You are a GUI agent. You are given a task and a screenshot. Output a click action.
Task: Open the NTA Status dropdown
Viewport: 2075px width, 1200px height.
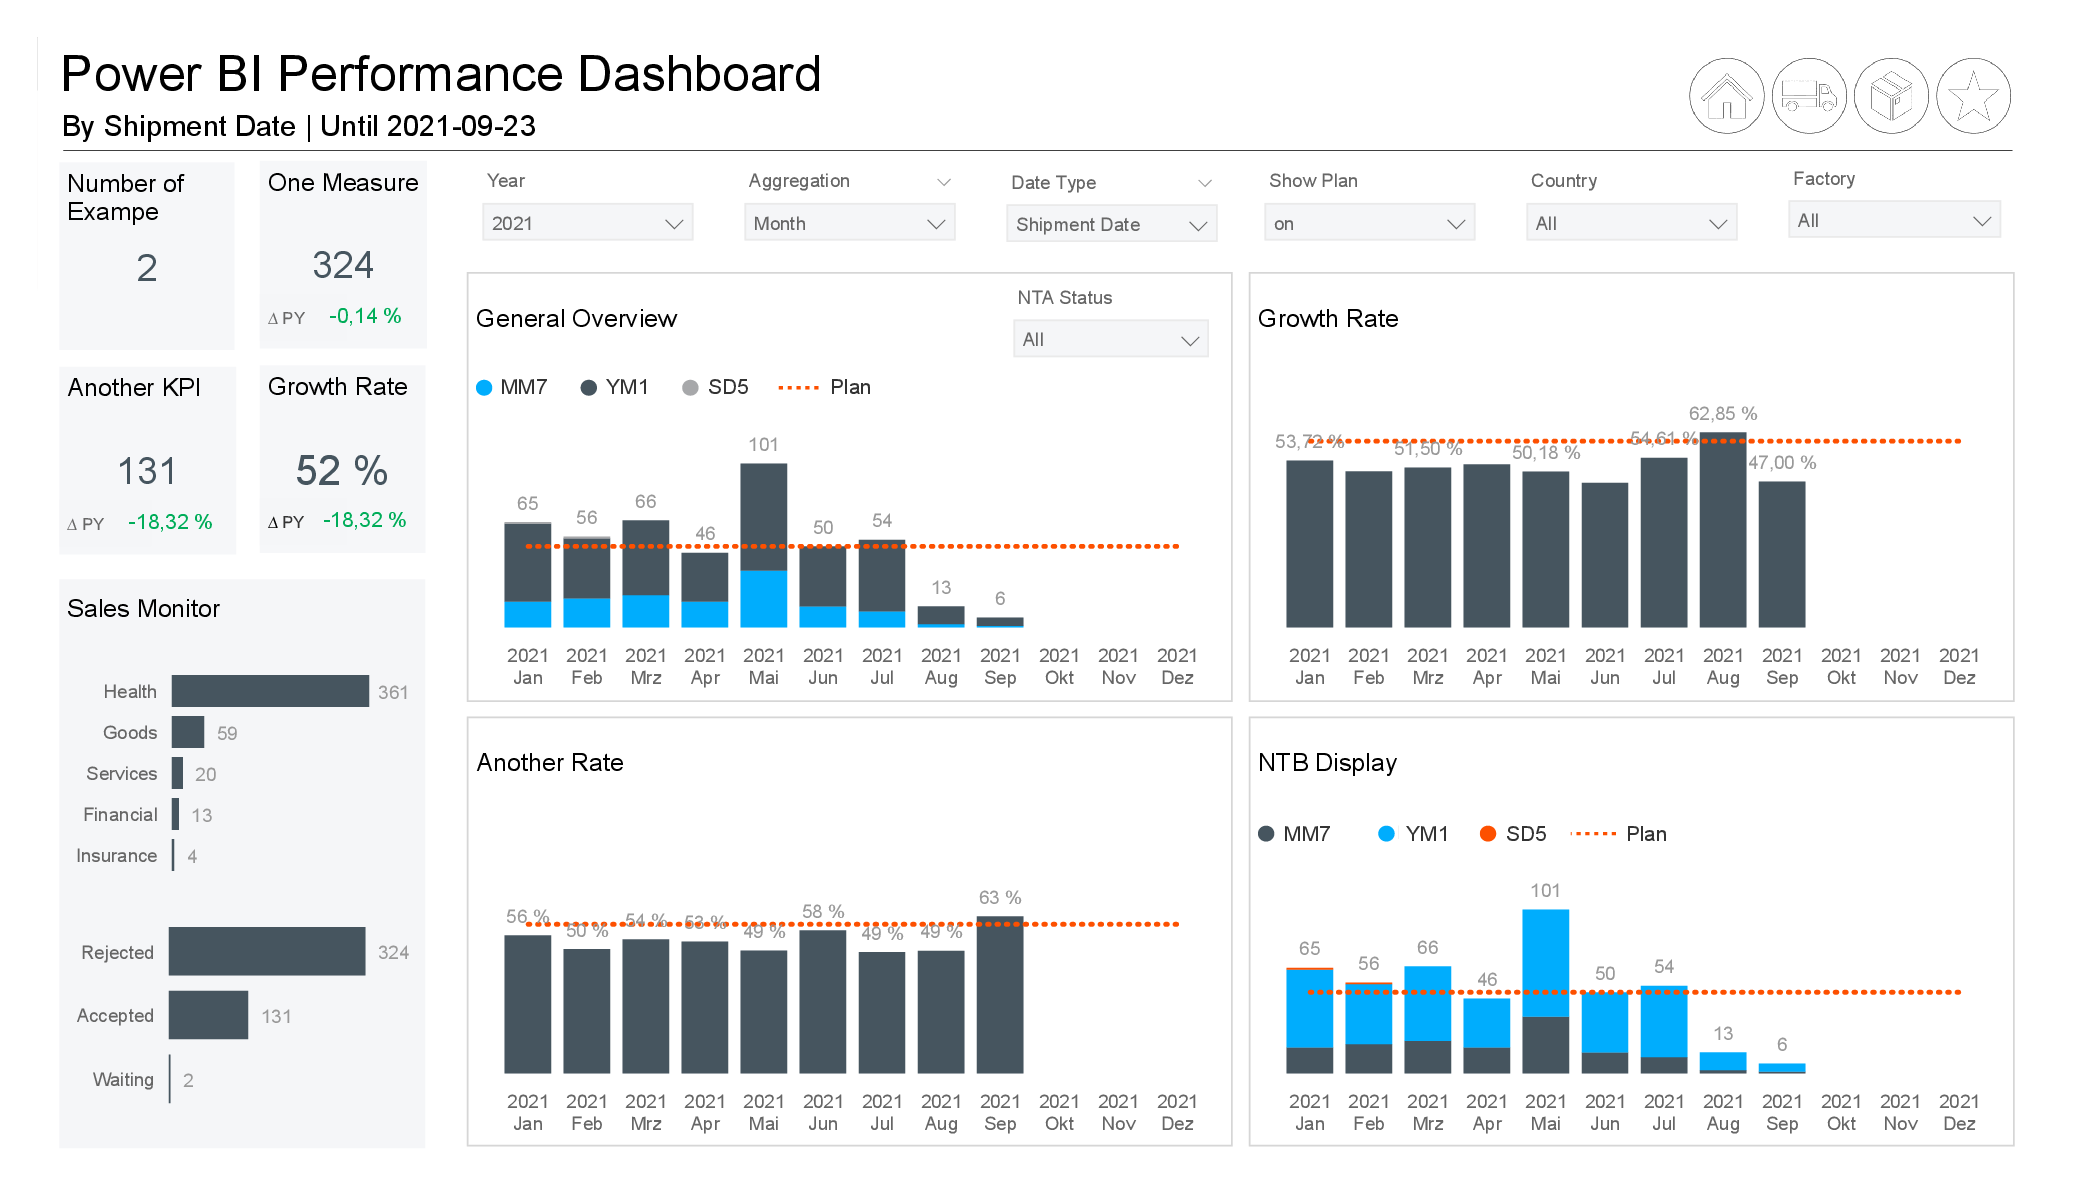[x=1110, y=339]
